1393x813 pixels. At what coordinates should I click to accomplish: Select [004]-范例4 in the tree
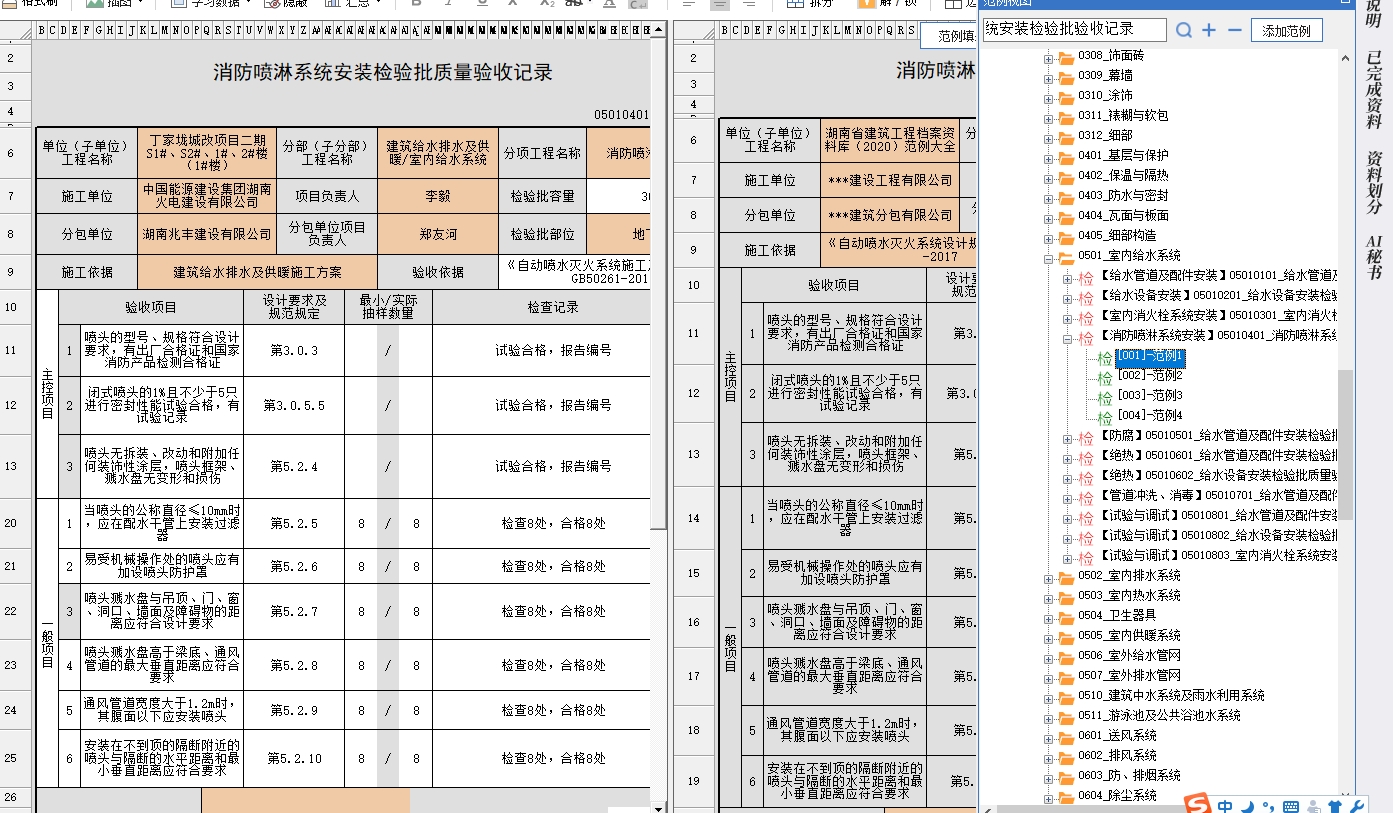1150,416
